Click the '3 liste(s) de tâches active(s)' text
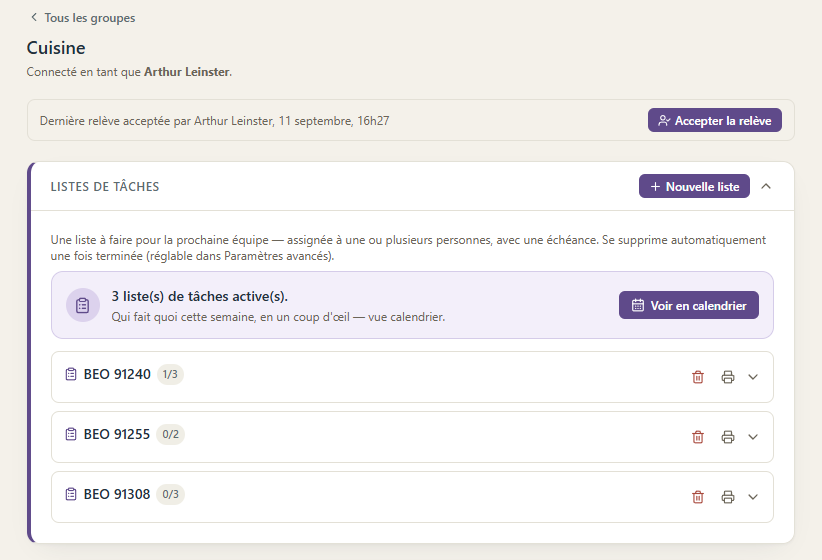The image size is (822, 560). pyautogui.click(x=199, y=296)
